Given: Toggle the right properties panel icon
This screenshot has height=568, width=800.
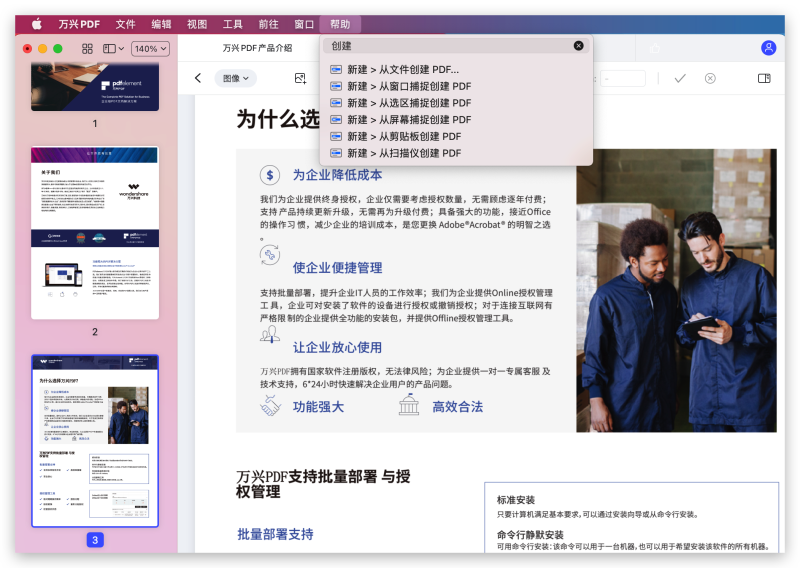Looking at the screenshot, I should pyautogui.click(x=764, y=78).
